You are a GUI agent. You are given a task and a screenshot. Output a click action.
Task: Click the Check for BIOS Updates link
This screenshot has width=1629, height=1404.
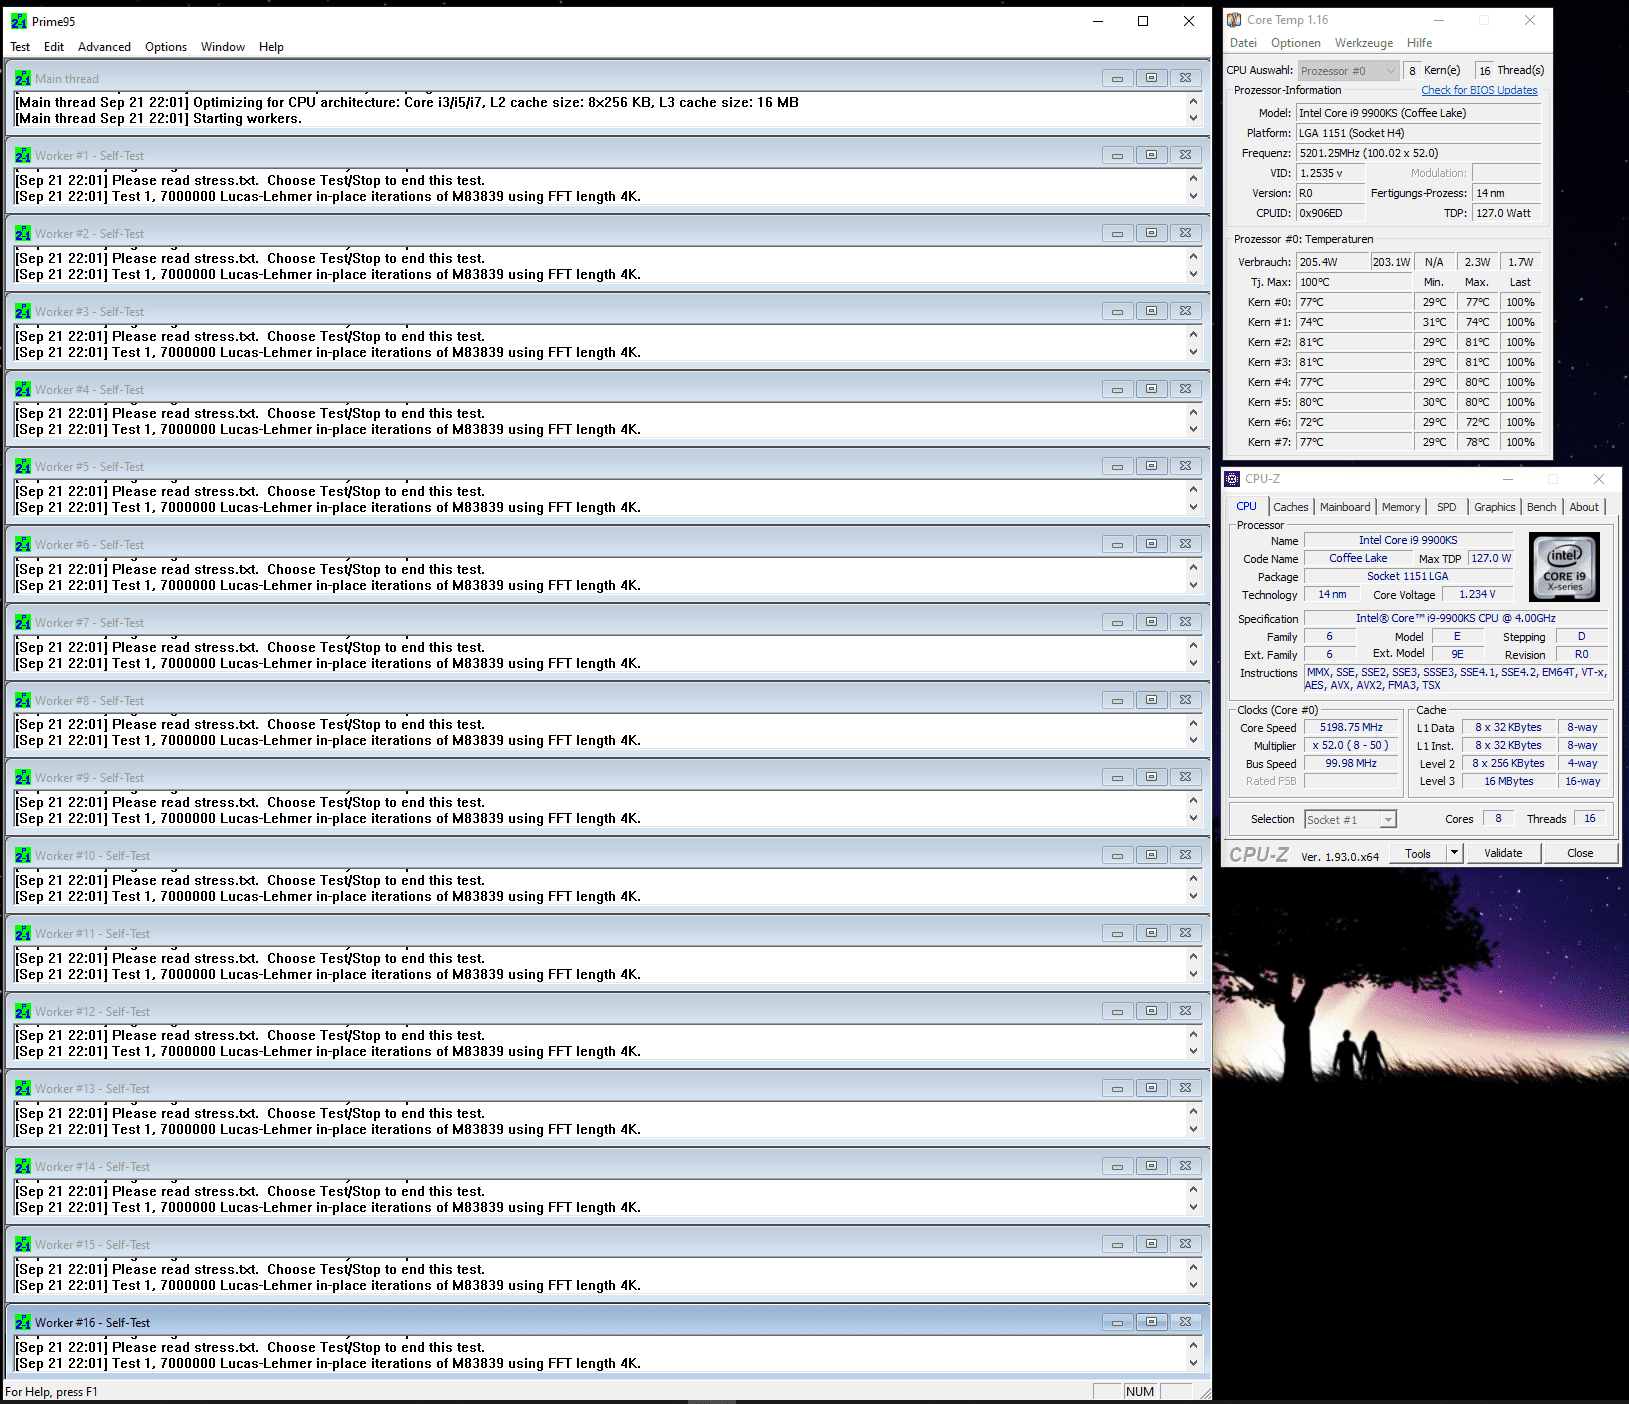[x=1479, y=90]
